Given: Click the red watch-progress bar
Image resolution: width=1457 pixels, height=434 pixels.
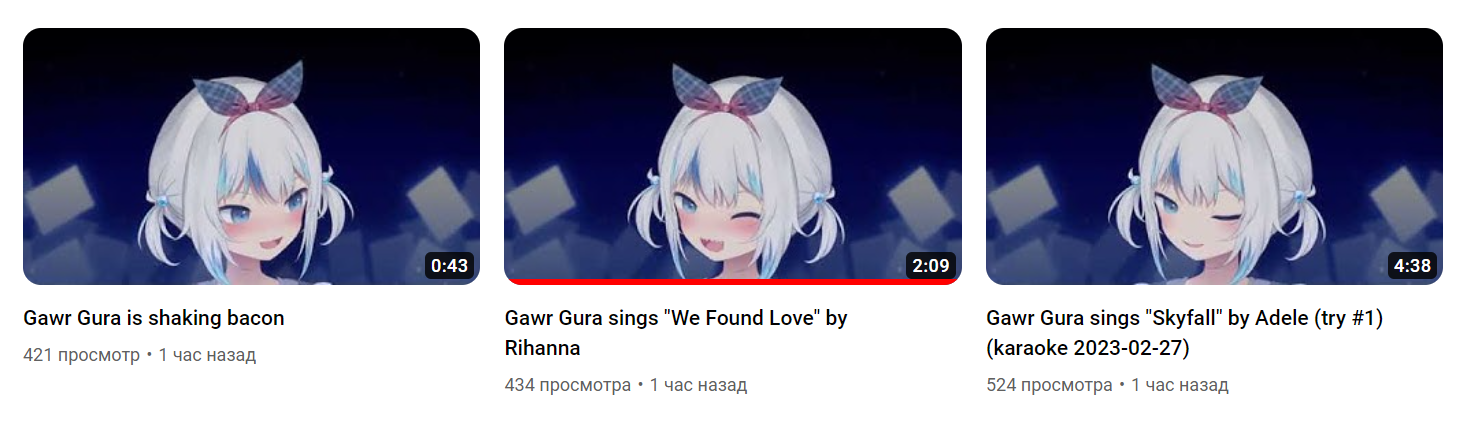Looking at the screenshot, I should click(x=733, y=282).
